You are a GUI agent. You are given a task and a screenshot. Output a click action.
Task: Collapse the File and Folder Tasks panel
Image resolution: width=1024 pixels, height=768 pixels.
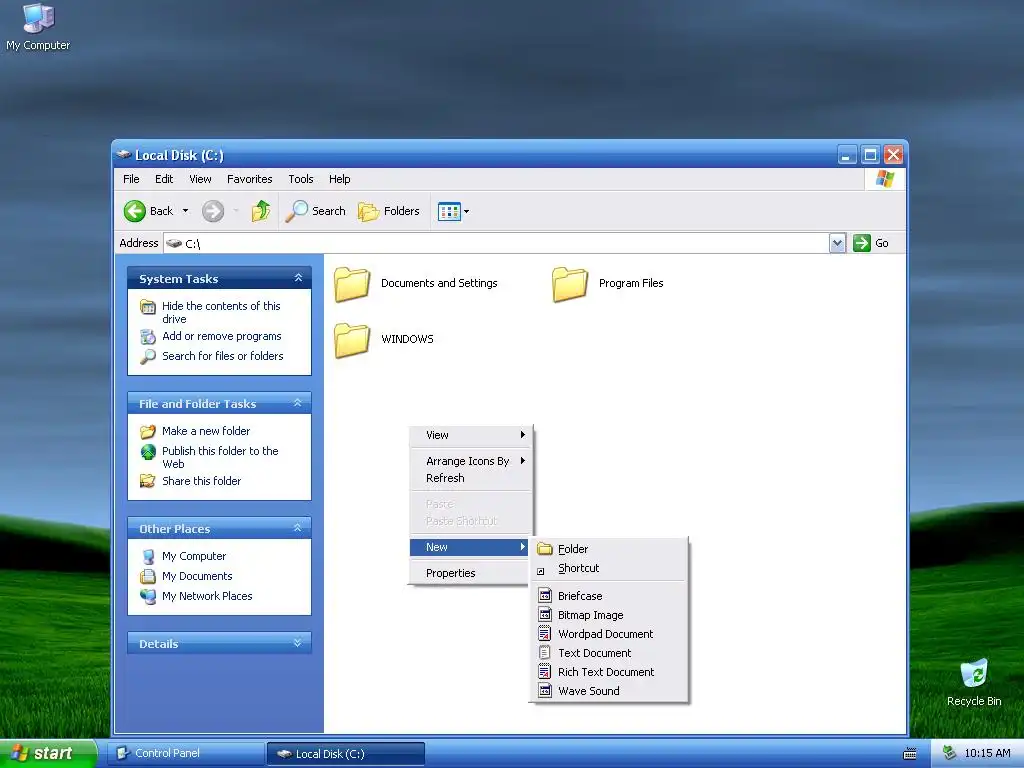click(298, 403)
